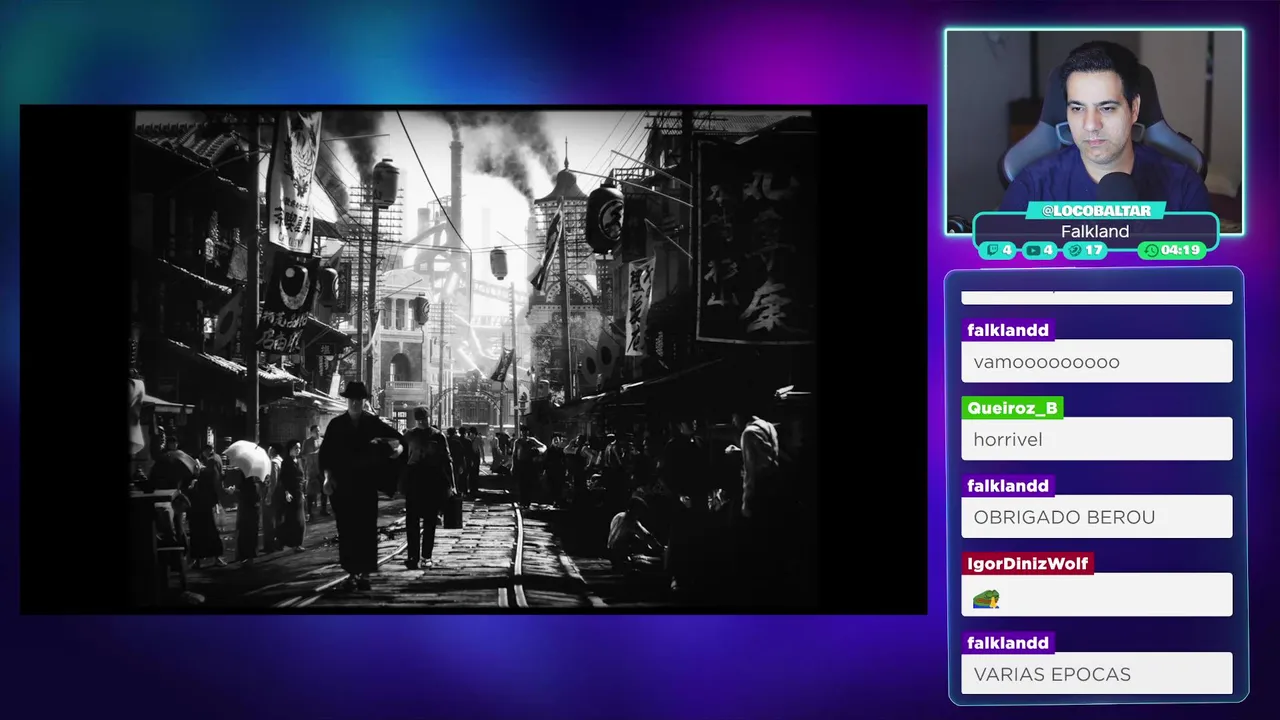Click the 'horrivel' chat message

(1096, 439)
